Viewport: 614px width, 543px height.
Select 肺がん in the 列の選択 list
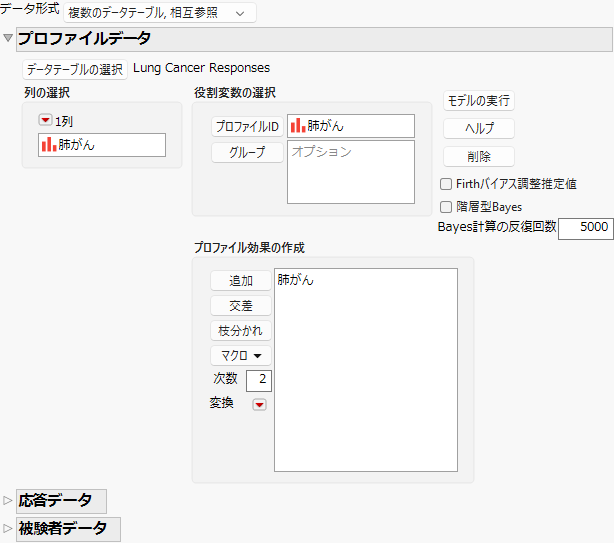(102, 145)
